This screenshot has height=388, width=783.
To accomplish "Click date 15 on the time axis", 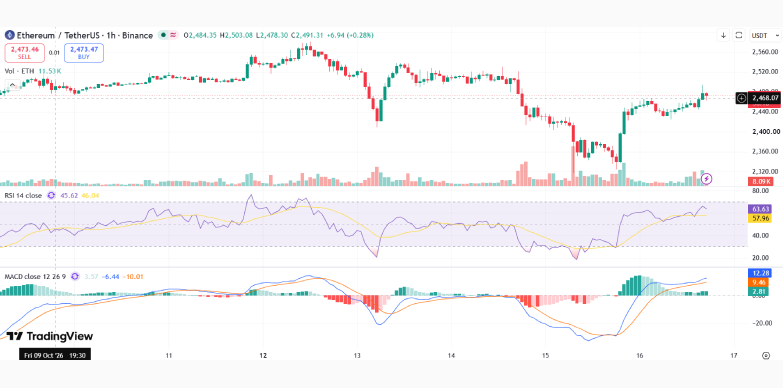I will 545,356.
